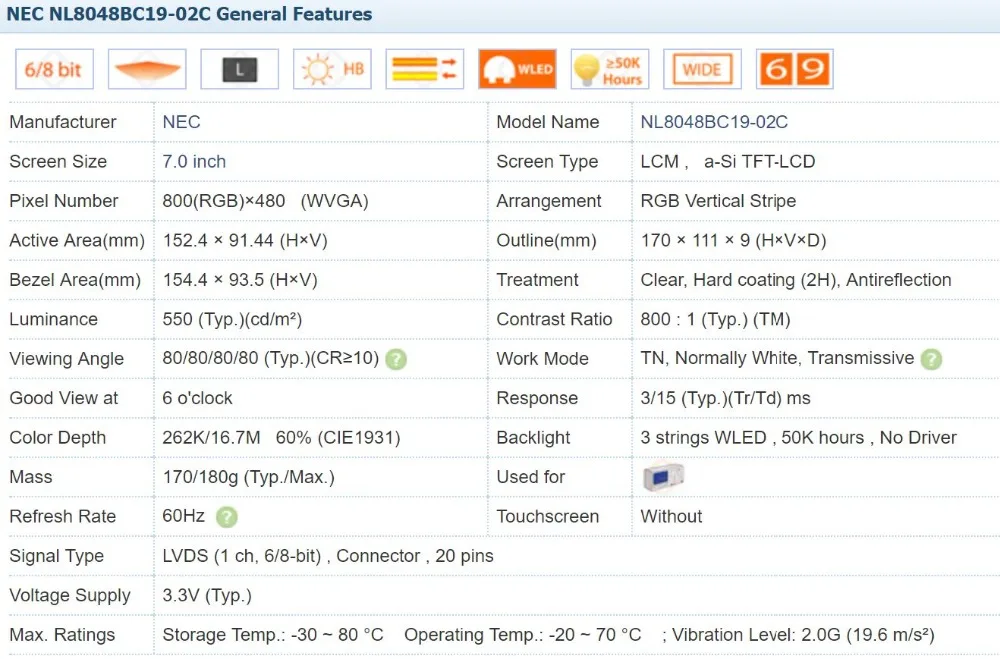1000x659 pixels.
Task: Select the '6 o'clock' good view value
Action: (197, 398)
